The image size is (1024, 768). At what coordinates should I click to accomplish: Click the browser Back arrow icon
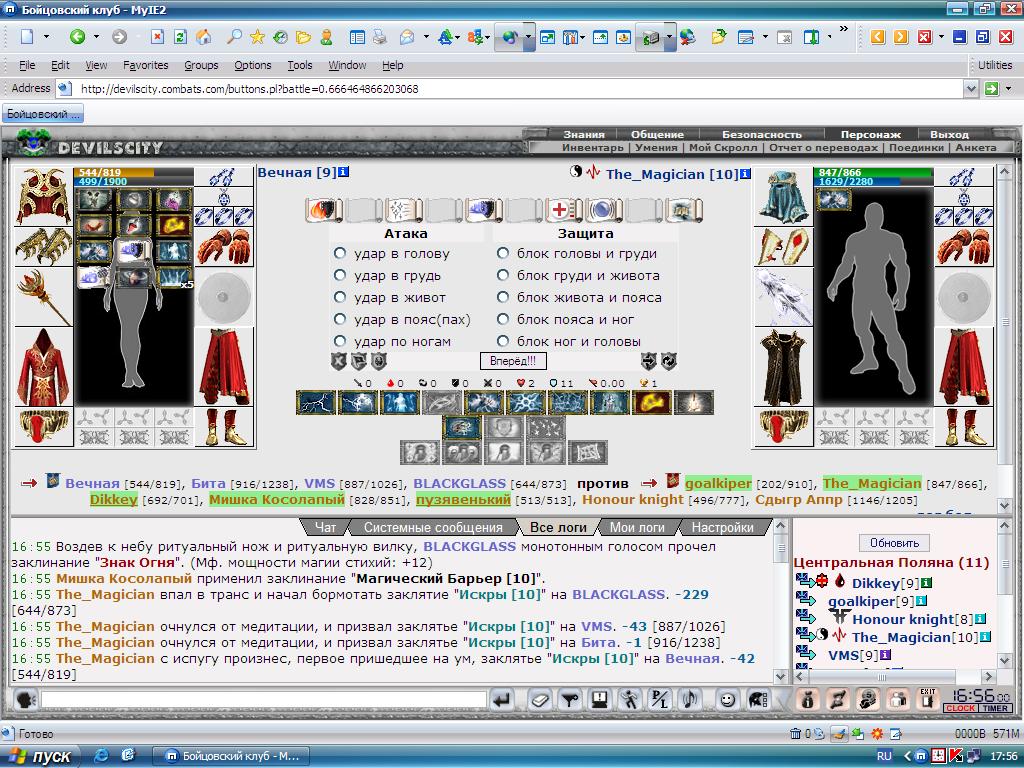(x=78, y=37)
